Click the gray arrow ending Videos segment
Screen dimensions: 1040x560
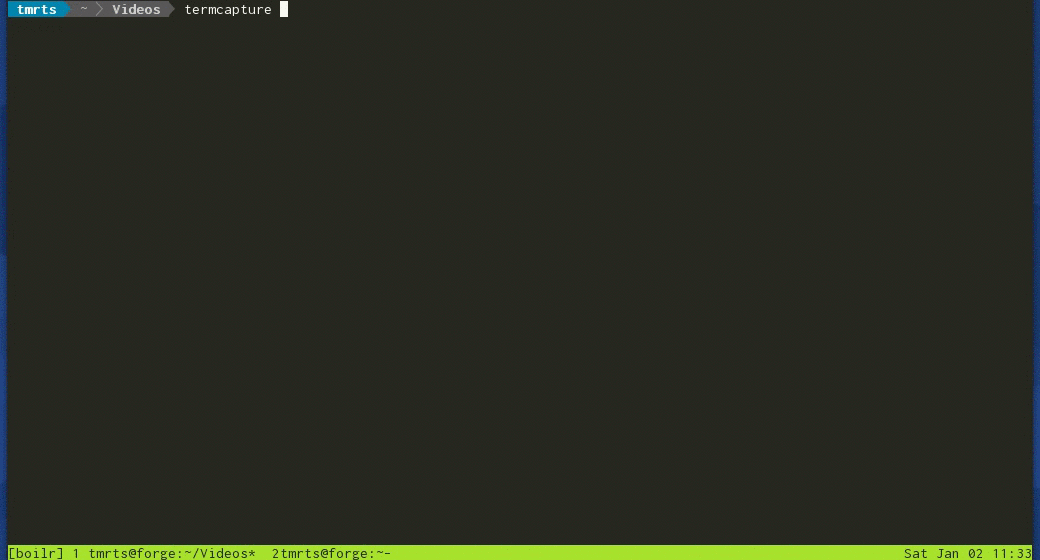tap(170, 9)
